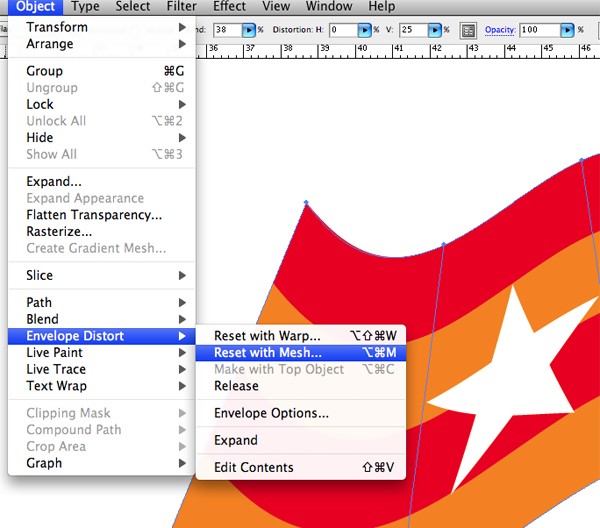Choose Release in Envelope submenu

pos(301,386)
